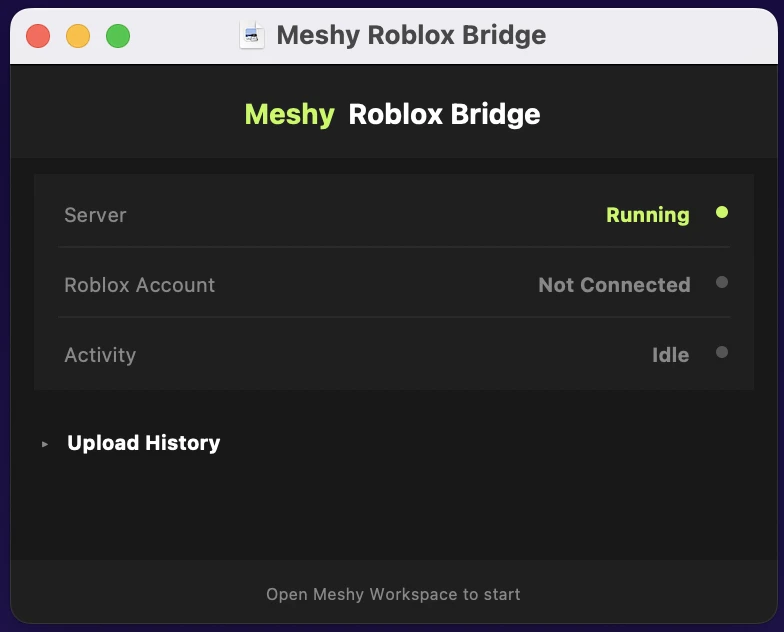Select the Roblox Account row label
784x632 pixels.
point(139,285)
